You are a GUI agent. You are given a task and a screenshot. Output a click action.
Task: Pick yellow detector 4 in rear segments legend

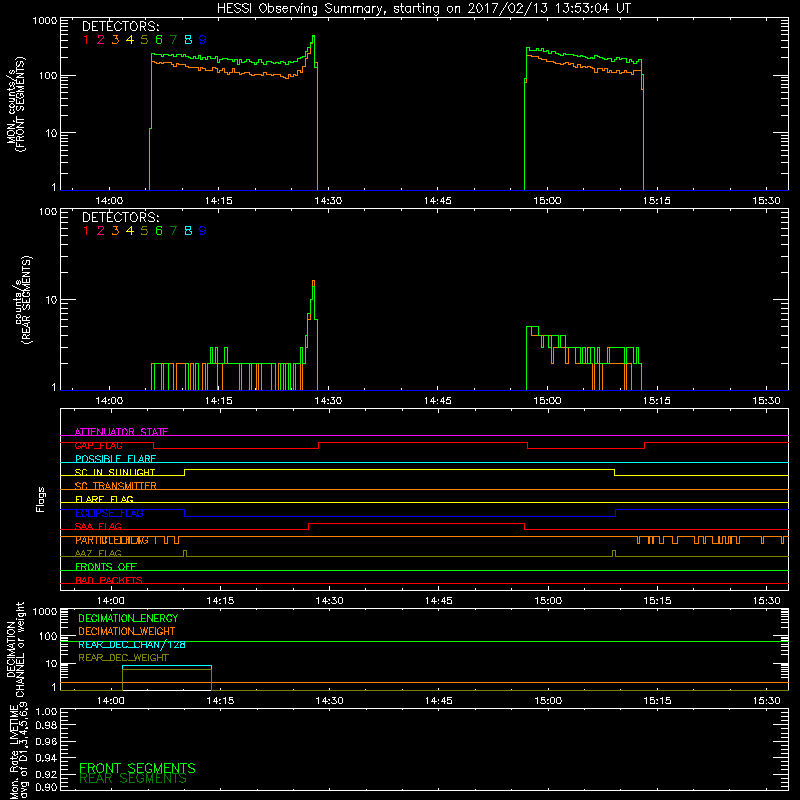(x=130, y=231)
